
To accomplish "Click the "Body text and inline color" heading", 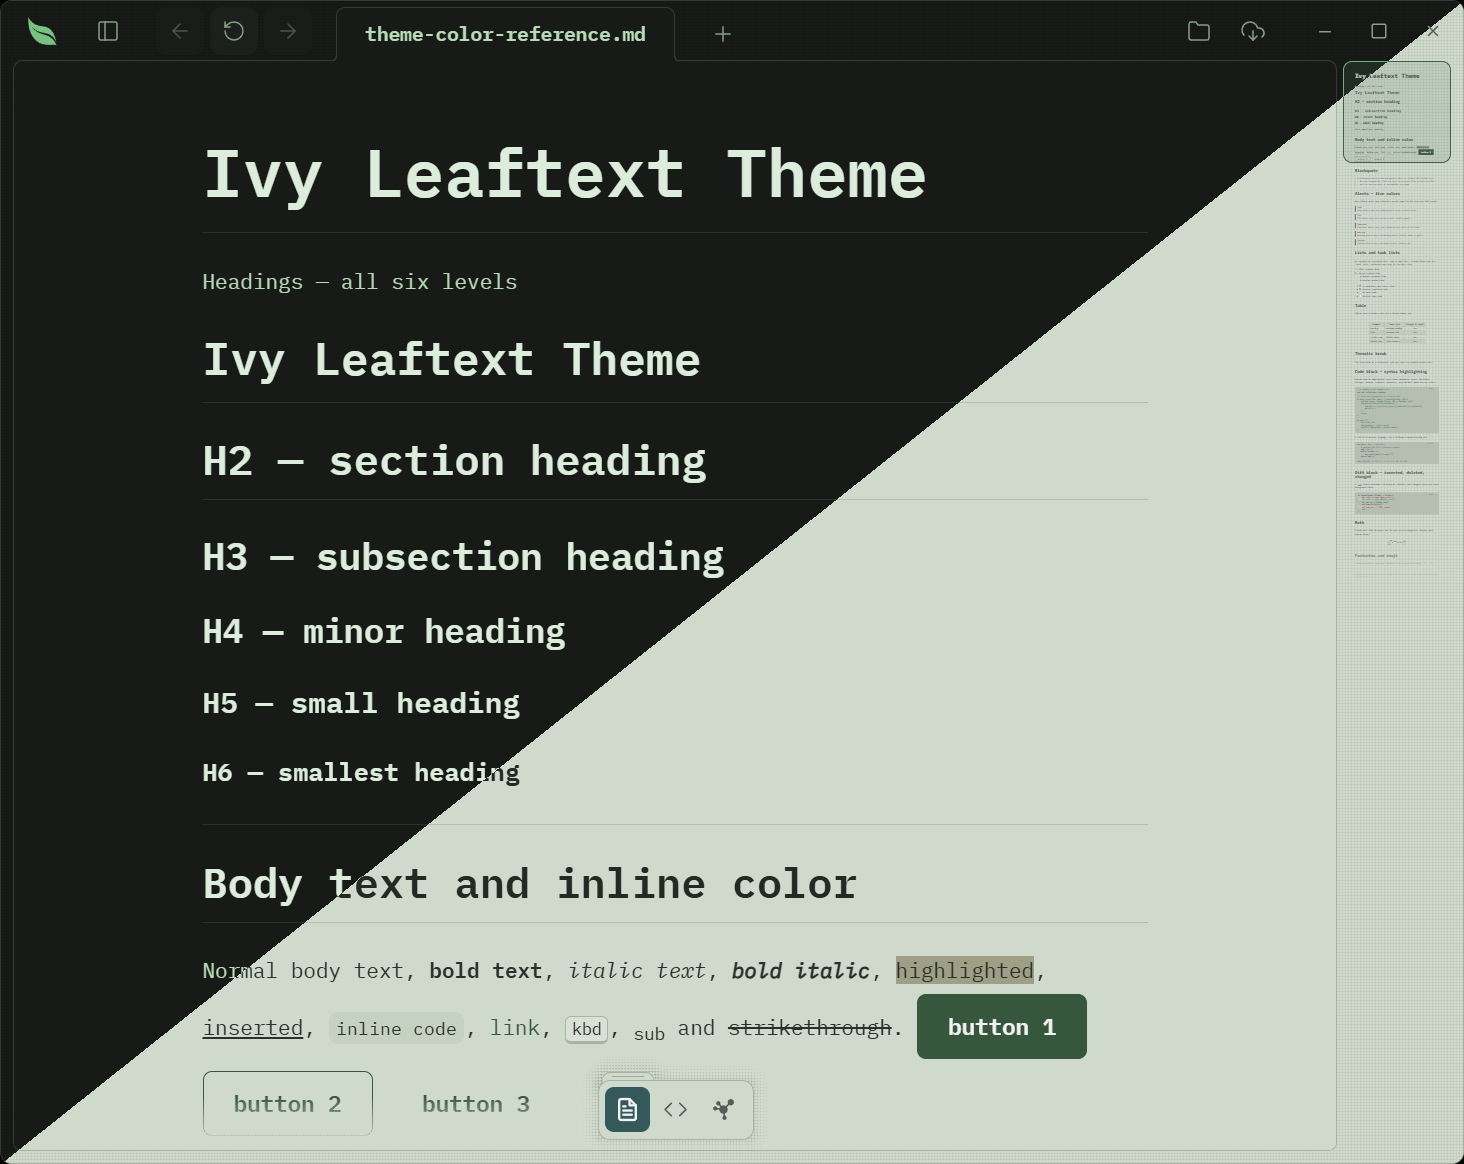I will (530, 884).
